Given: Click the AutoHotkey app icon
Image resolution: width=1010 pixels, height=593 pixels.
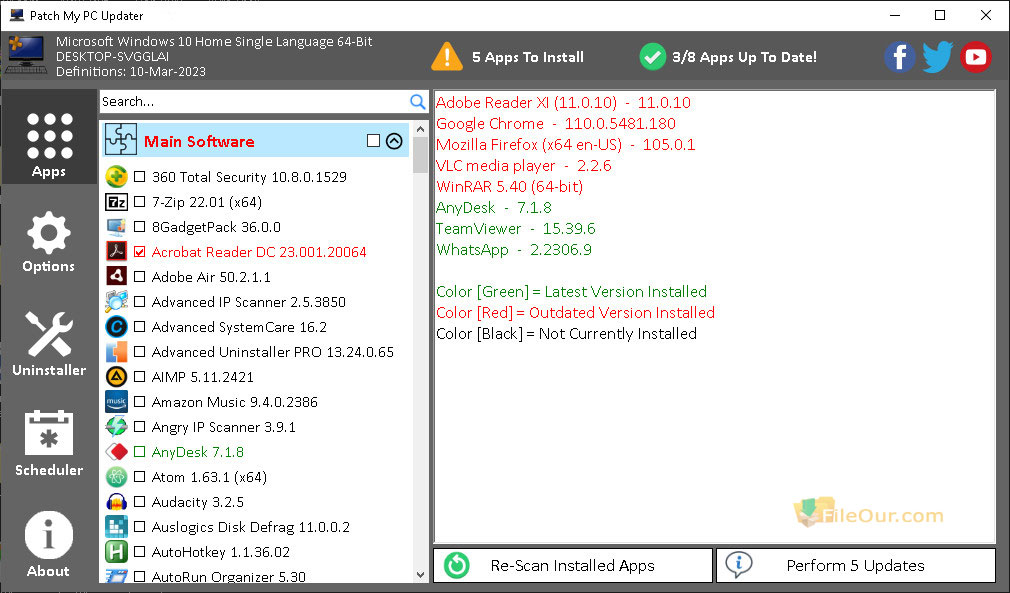Looking at the screenshot, I should point(116,552).
